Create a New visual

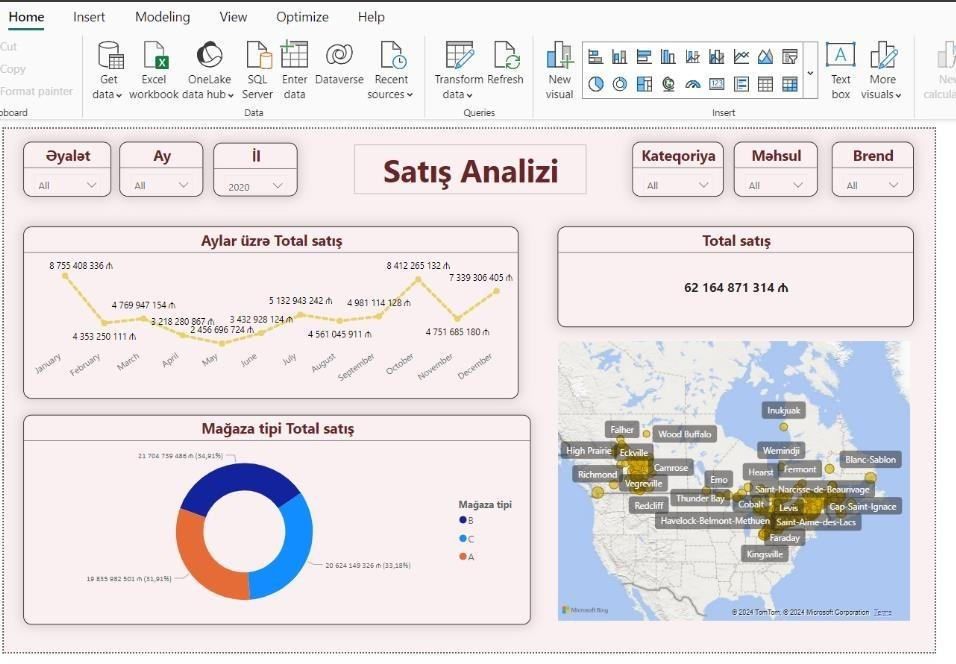pyautogui.click(x=559, y=70)
